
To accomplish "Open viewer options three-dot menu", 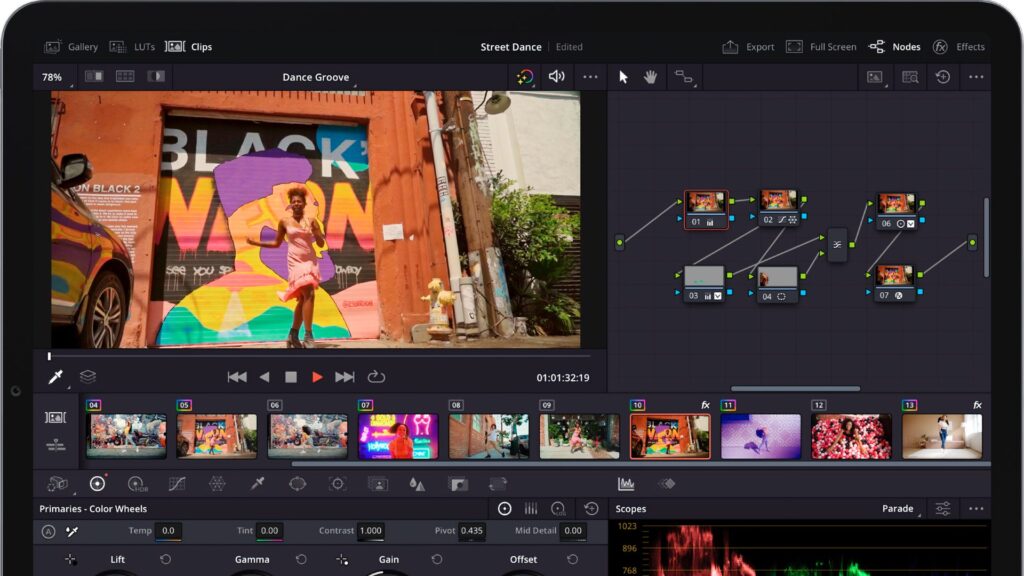I will click(x=590, y=77).
